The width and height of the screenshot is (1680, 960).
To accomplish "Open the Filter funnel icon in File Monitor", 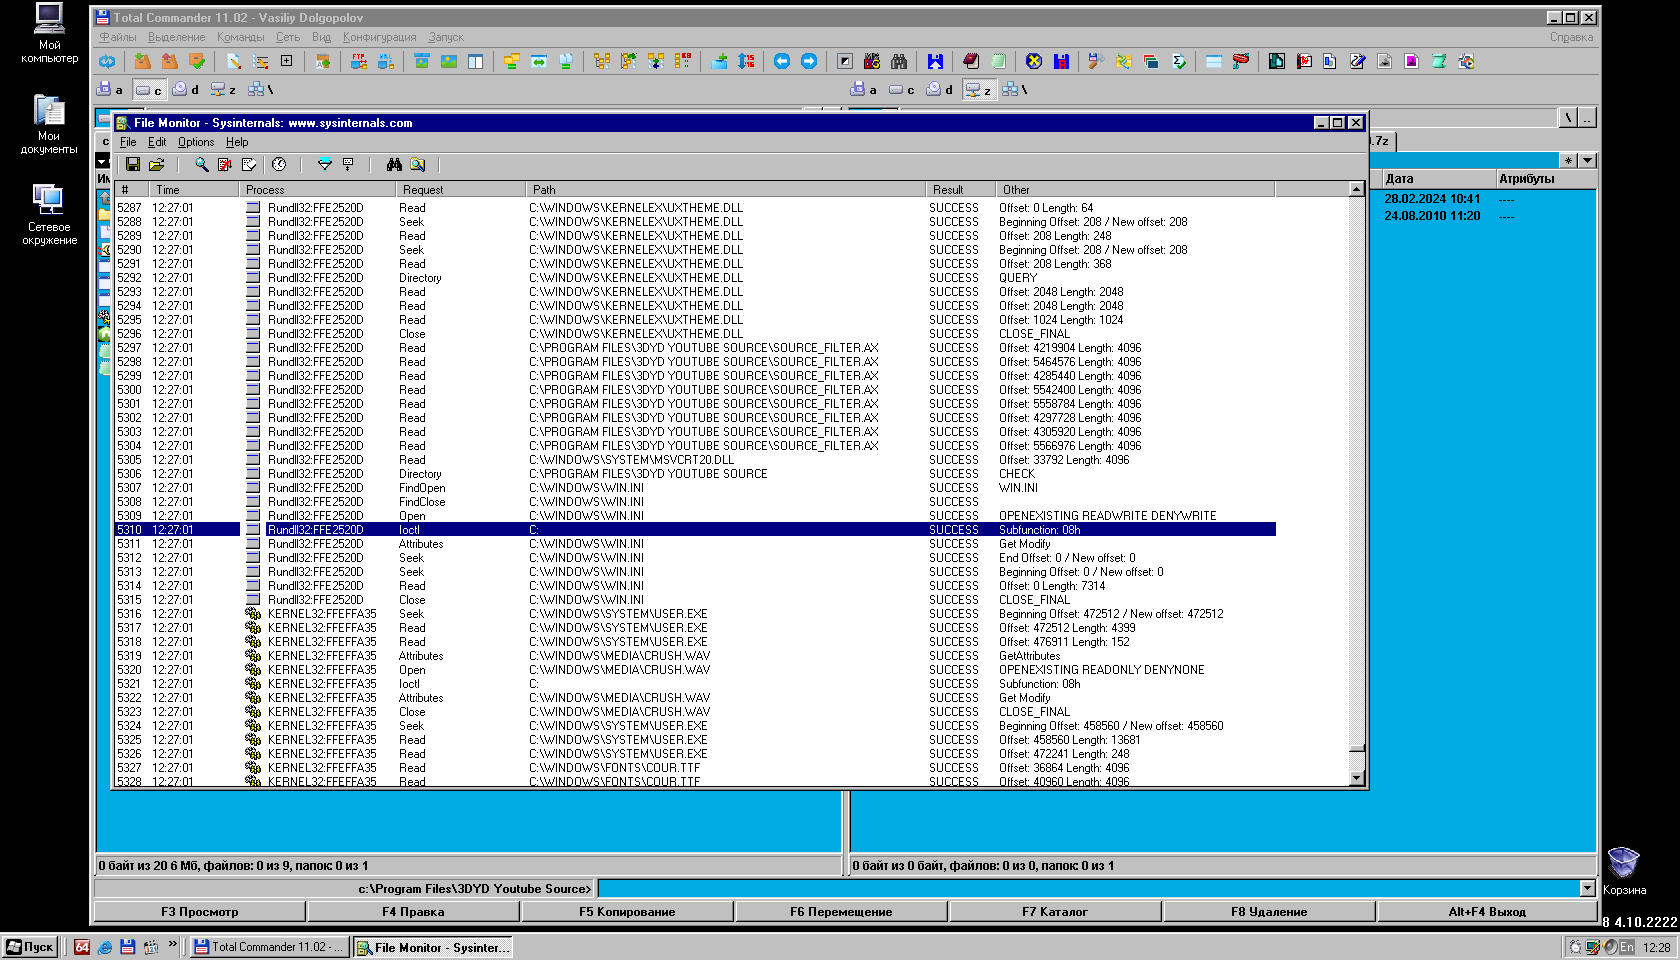I will (x=324, y=164).
